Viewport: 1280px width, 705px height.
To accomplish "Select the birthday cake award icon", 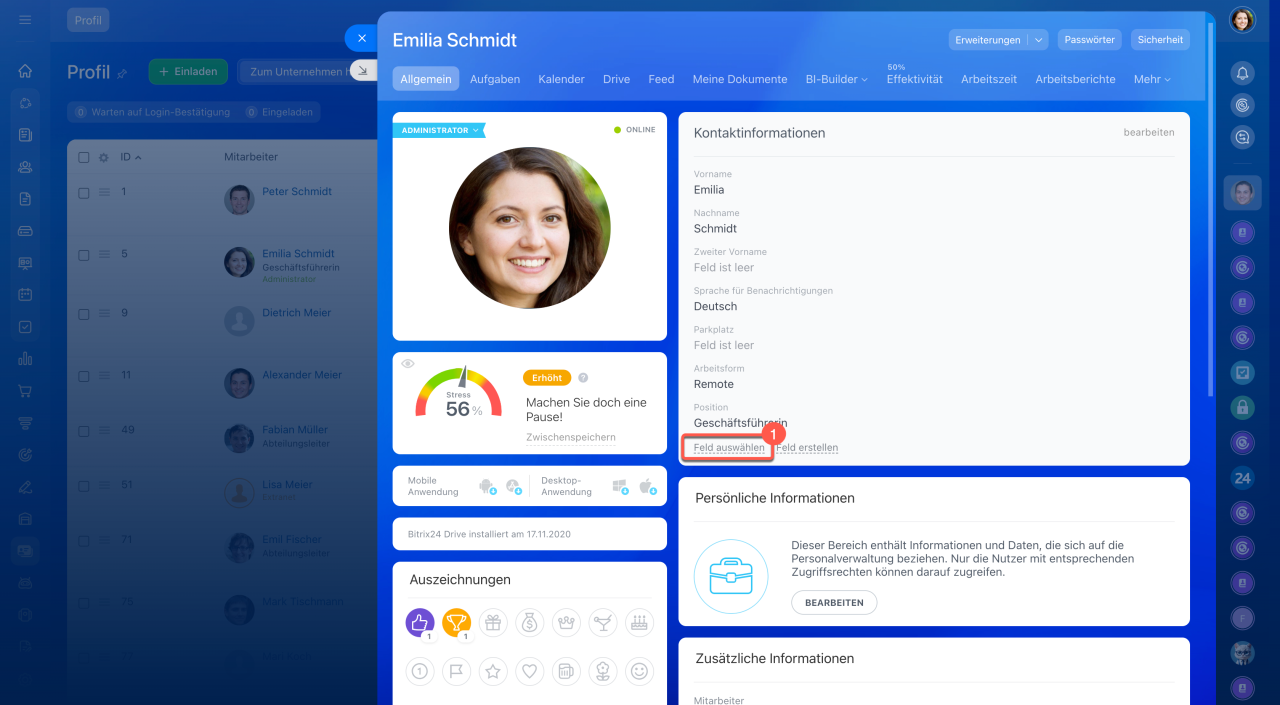I will 639,623.
